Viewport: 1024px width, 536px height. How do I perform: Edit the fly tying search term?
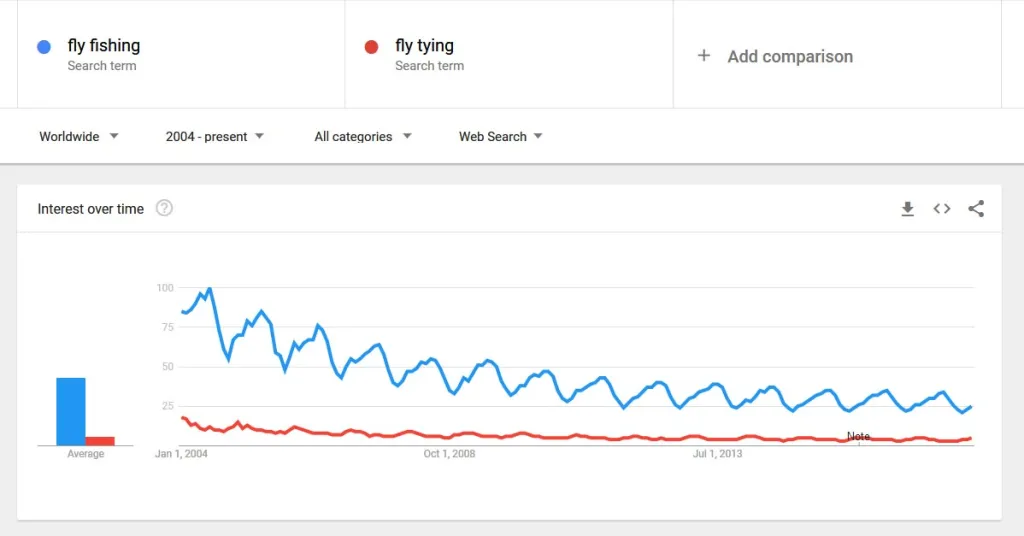point(424,46)
